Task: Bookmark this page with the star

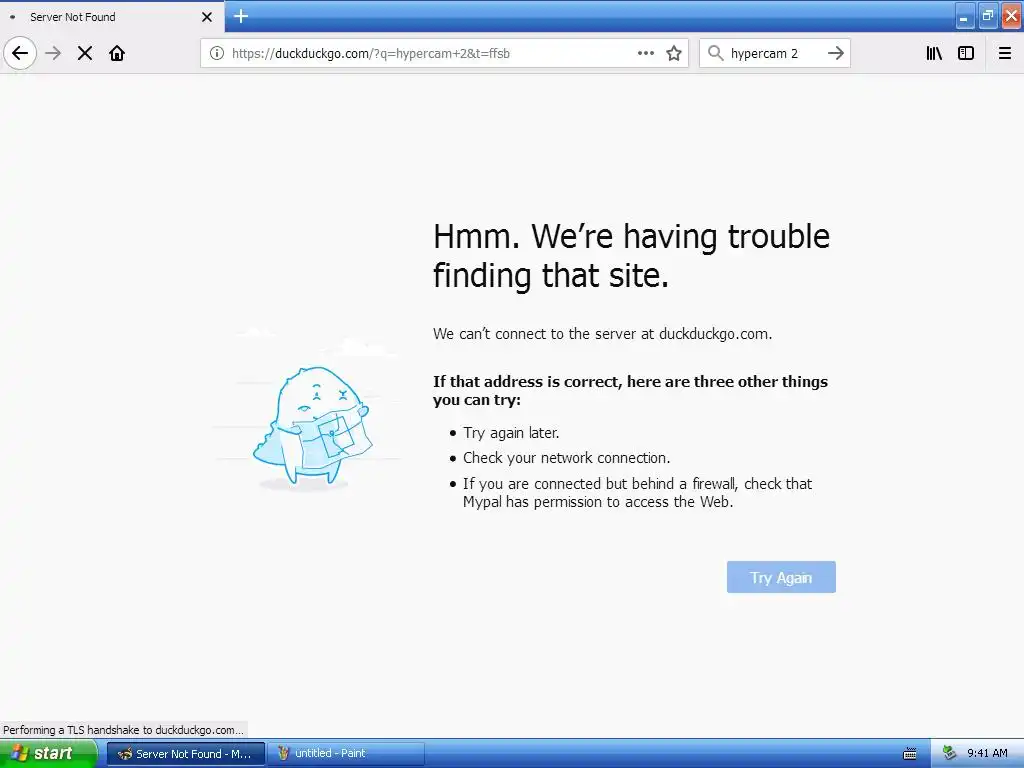Action: (x=674, y=53)
